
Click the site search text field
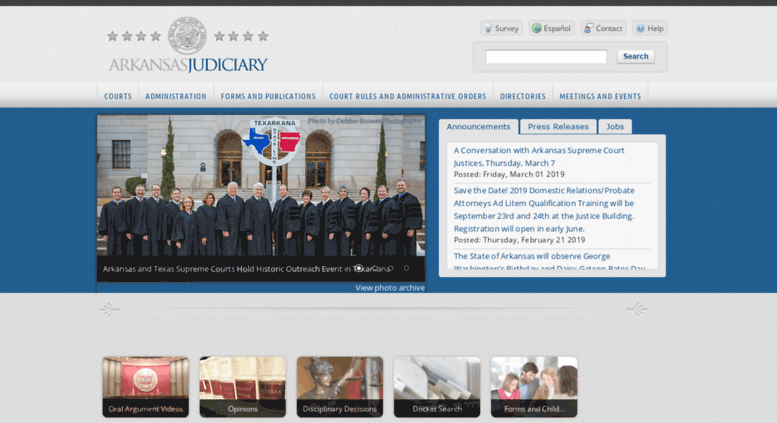[546, 56]
